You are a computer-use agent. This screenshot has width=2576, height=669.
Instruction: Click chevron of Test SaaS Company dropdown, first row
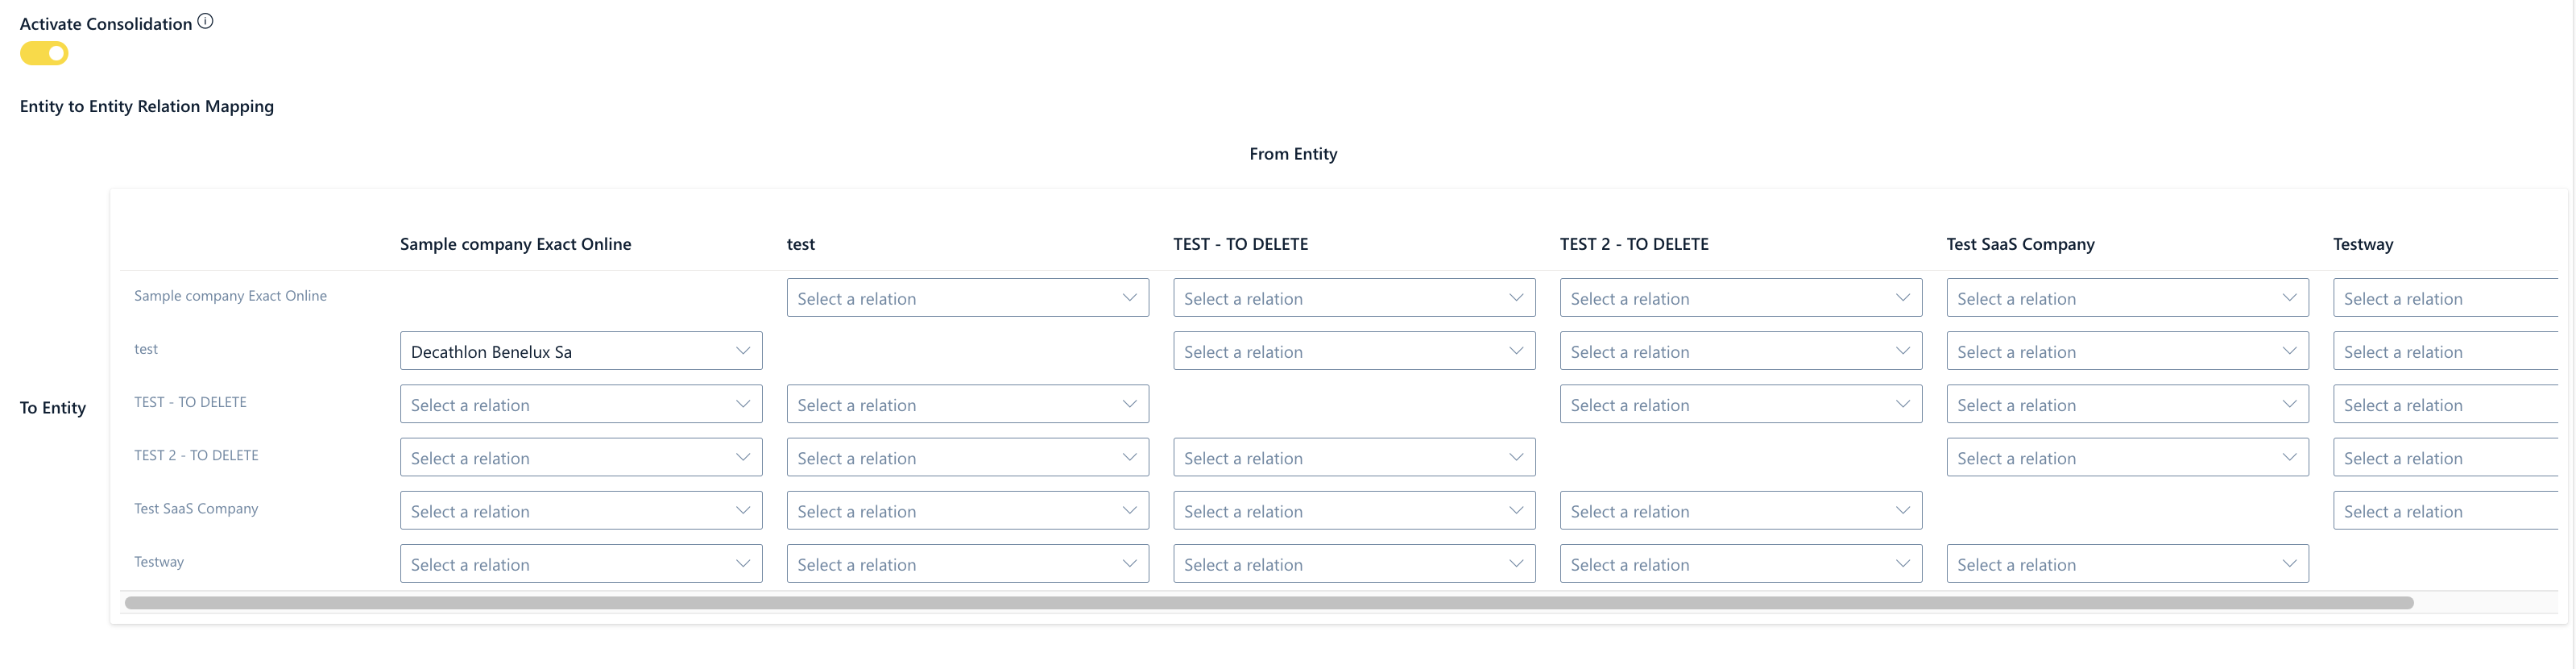pyautogui.click(x=2289, y=297)
